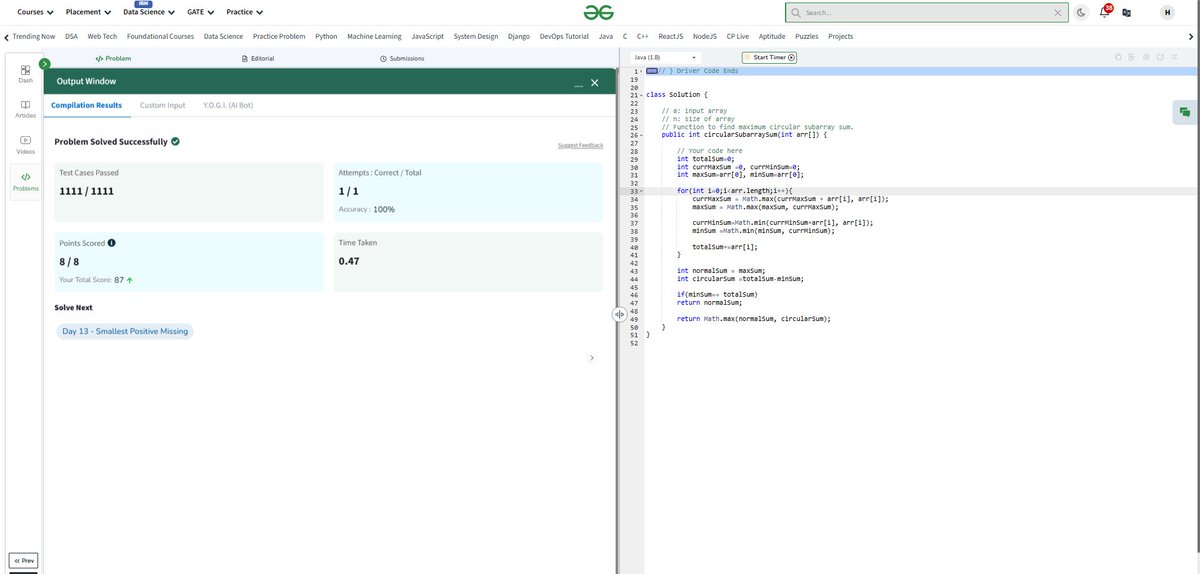This screenshot has height=574, width=1200.
Task: Click the 0.47 time taken value
Action: [x=349, y=261]
